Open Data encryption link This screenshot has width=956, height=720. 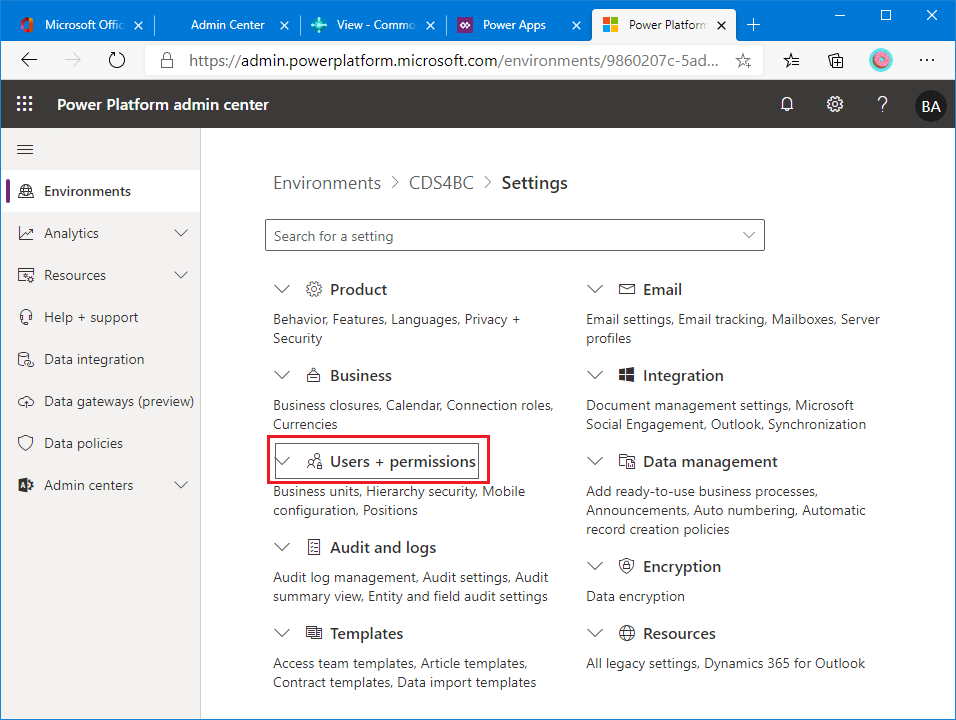coord(635,596)
